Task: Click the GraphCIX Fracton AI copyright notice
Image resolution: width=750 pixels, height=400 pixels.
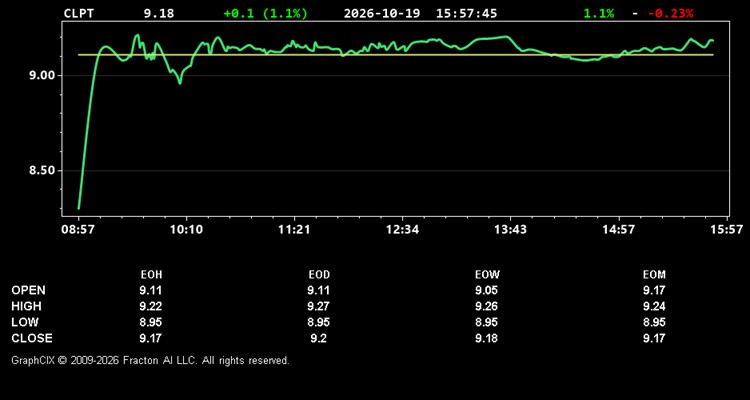Action: 150,360
